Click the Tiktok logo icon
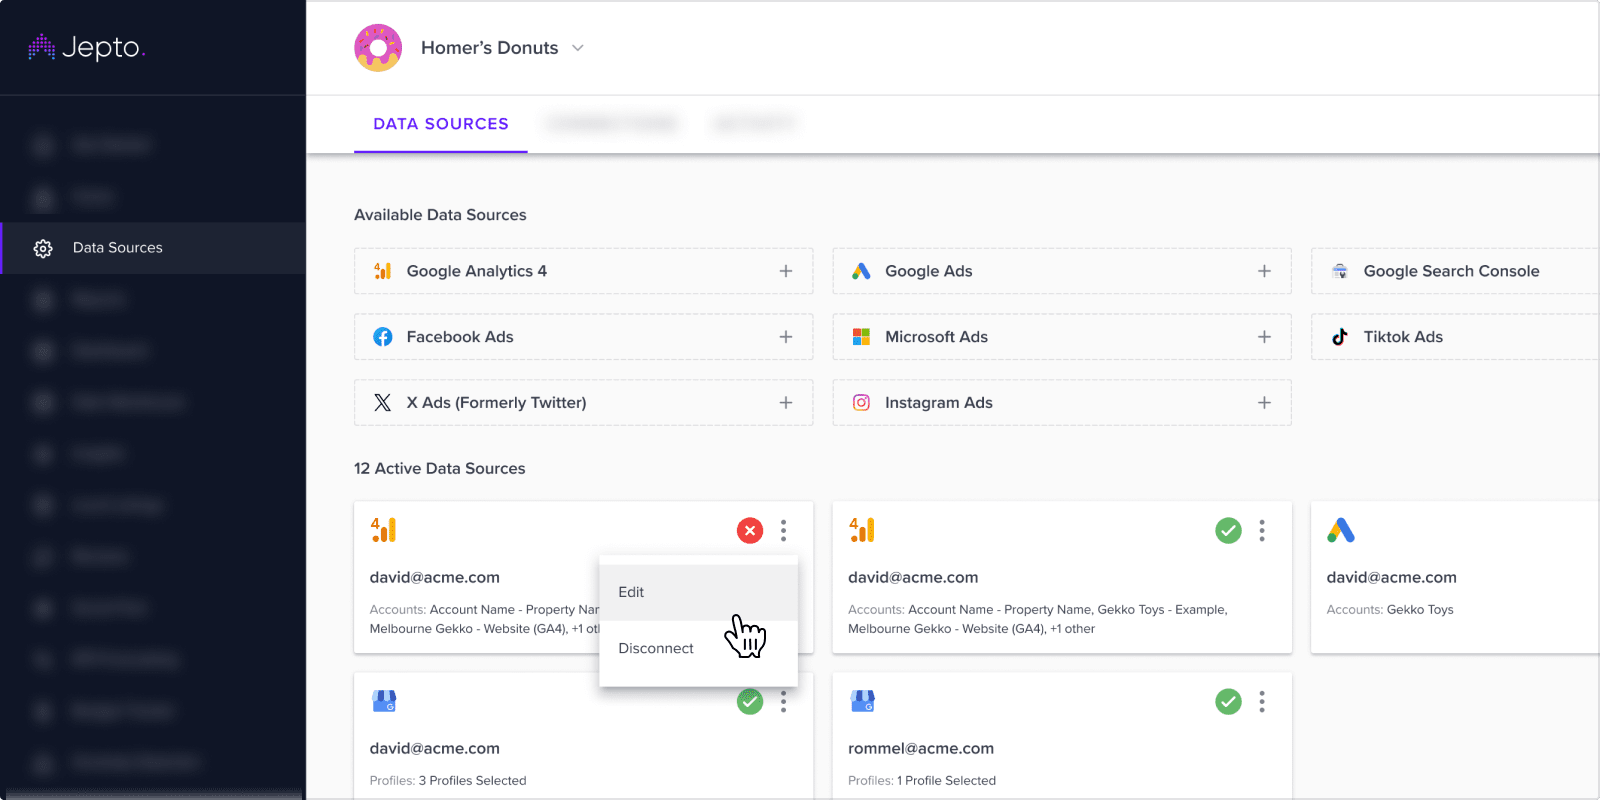Viewport: 1600px width, 800px height. [1340, 337]
